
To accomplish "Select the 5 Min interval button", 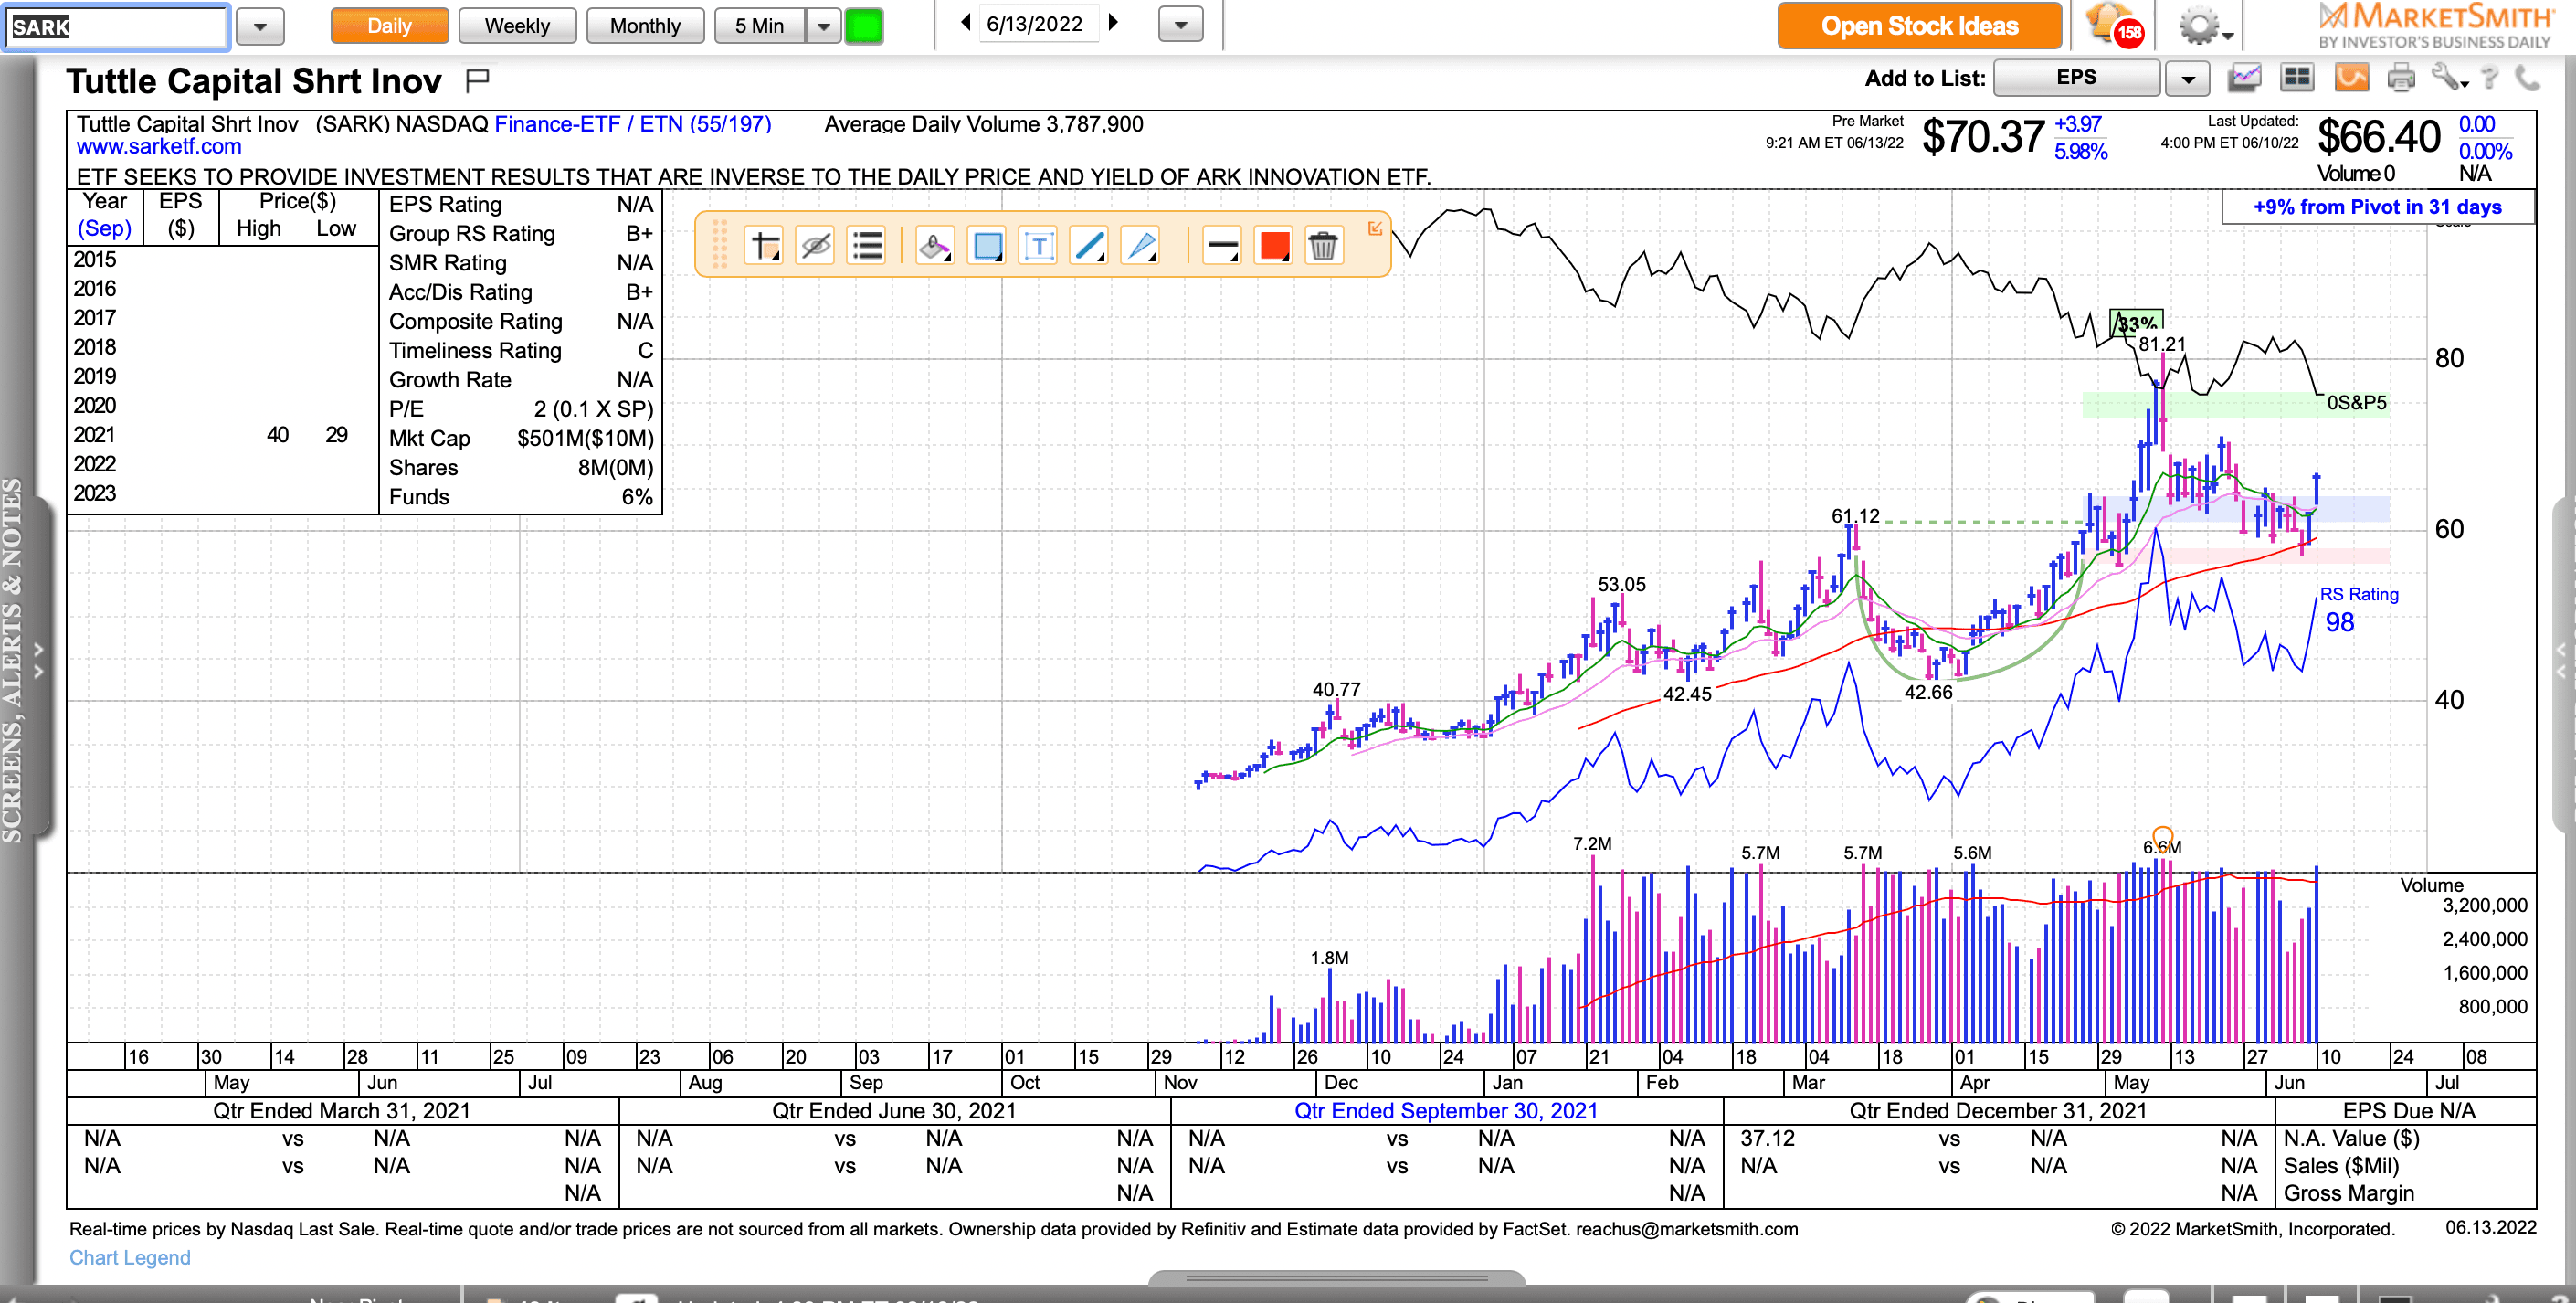I will coord(759,26).
